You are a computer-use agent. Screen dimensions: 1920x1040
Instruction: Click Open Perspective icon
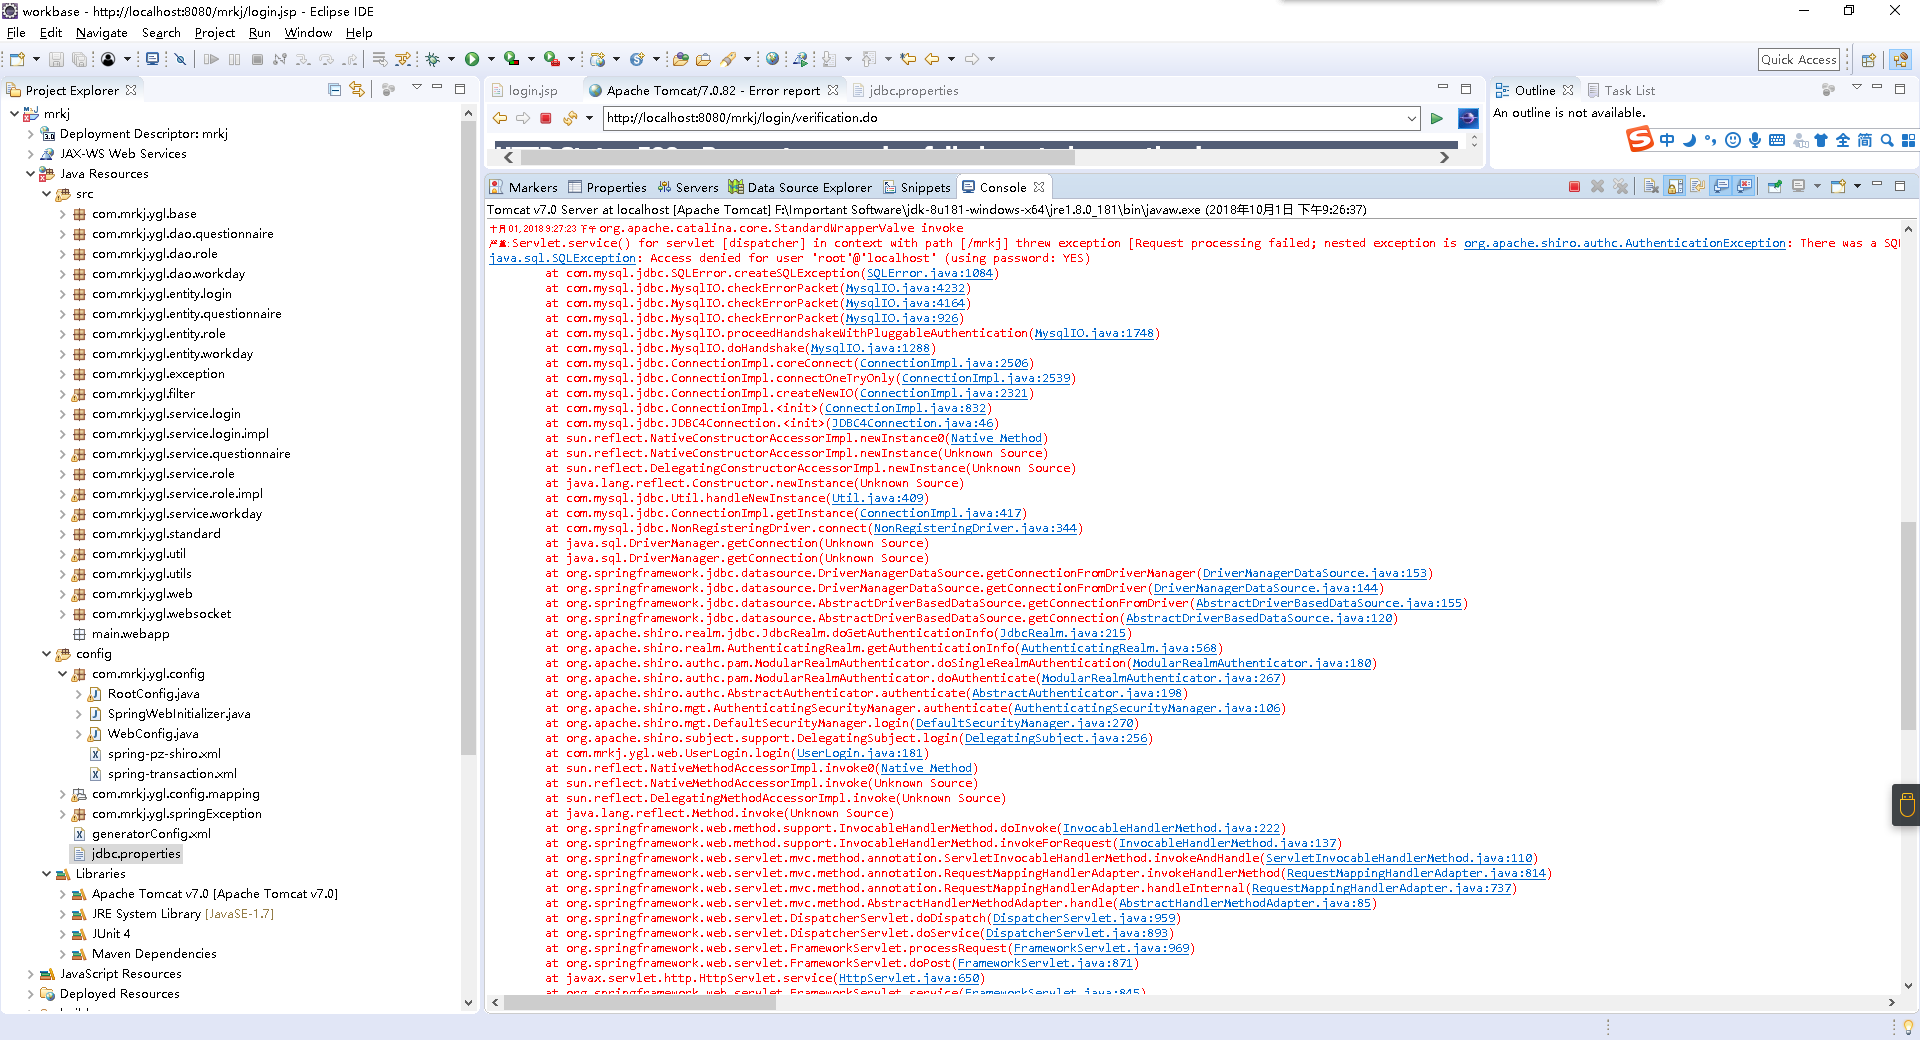(x=1868, y=60)
